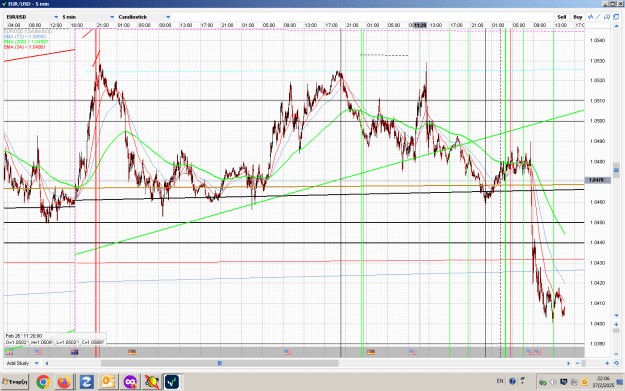Click the 1.0500 price axis label
This screenshot has width=625, height=391.
[597, 121]
